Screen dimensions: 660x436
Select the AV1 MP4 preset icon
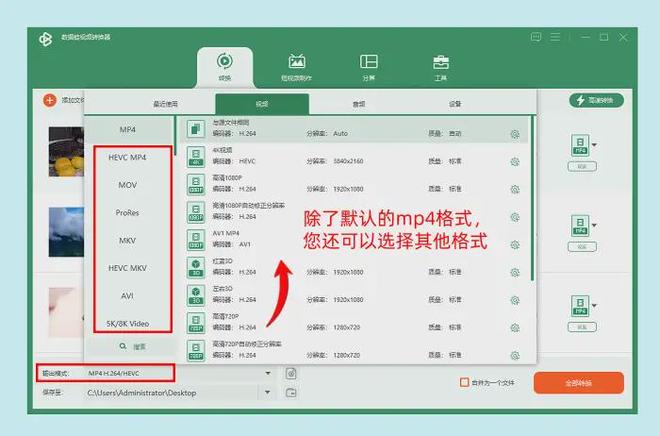(196, 240)
